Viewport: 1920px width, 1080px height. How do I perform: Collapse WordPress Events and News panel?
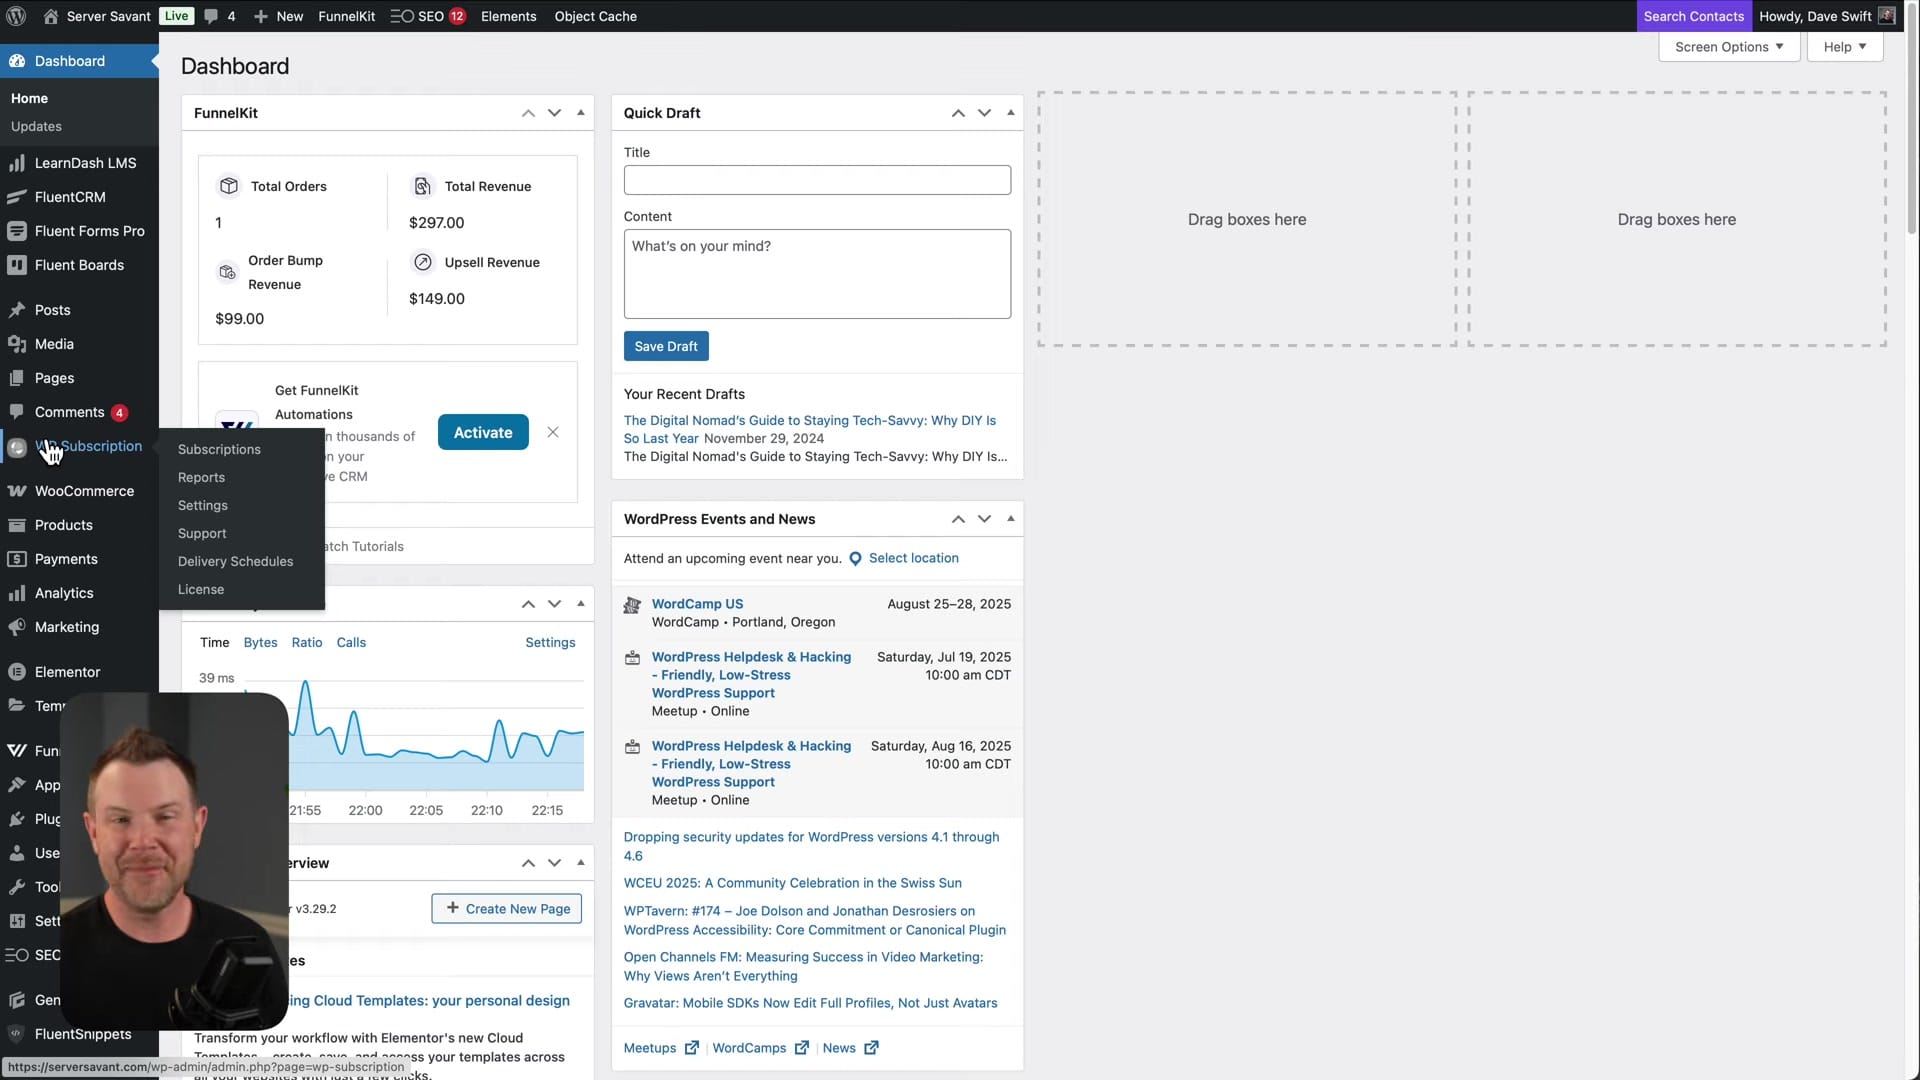tap(1011, 519)
